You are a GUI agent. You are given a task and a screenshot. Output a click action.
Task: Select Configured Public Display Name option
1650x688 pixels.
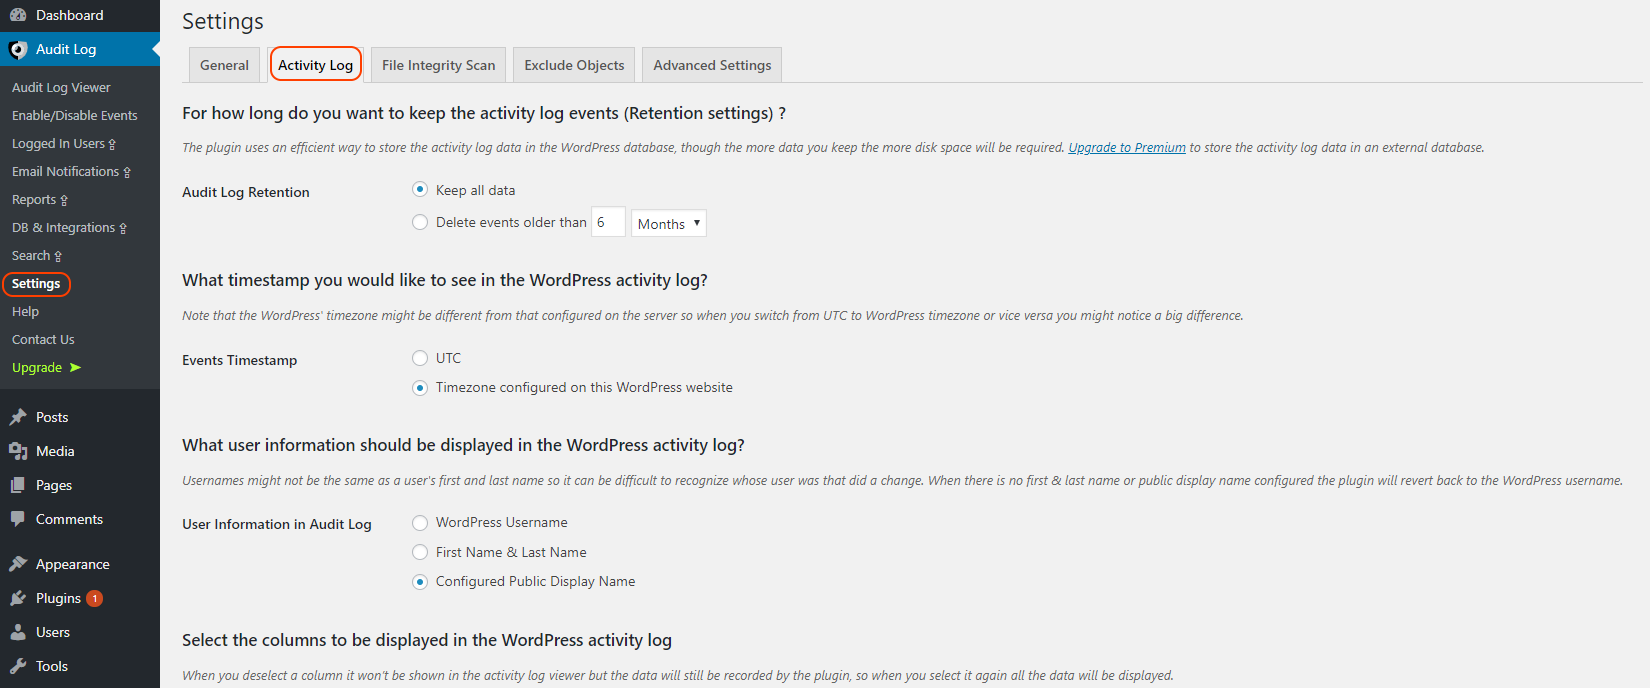tap(420, 582)
